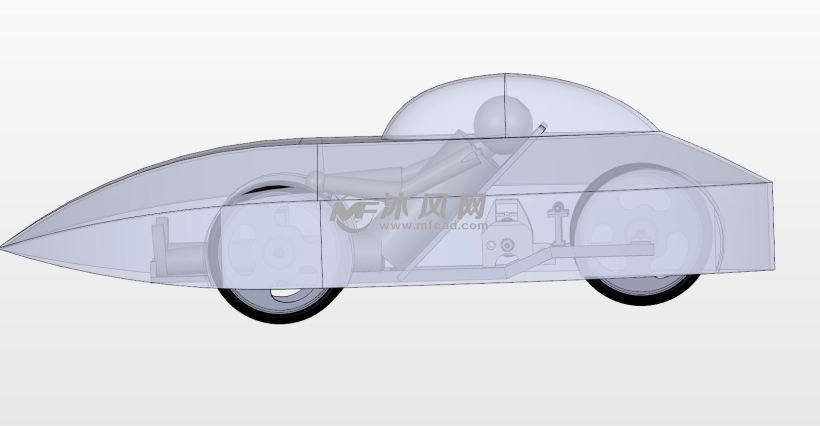The width and height of the screenshot is (820, 426).
Task: Pick the transparent canopy dome
Action: tap(520, 106)
